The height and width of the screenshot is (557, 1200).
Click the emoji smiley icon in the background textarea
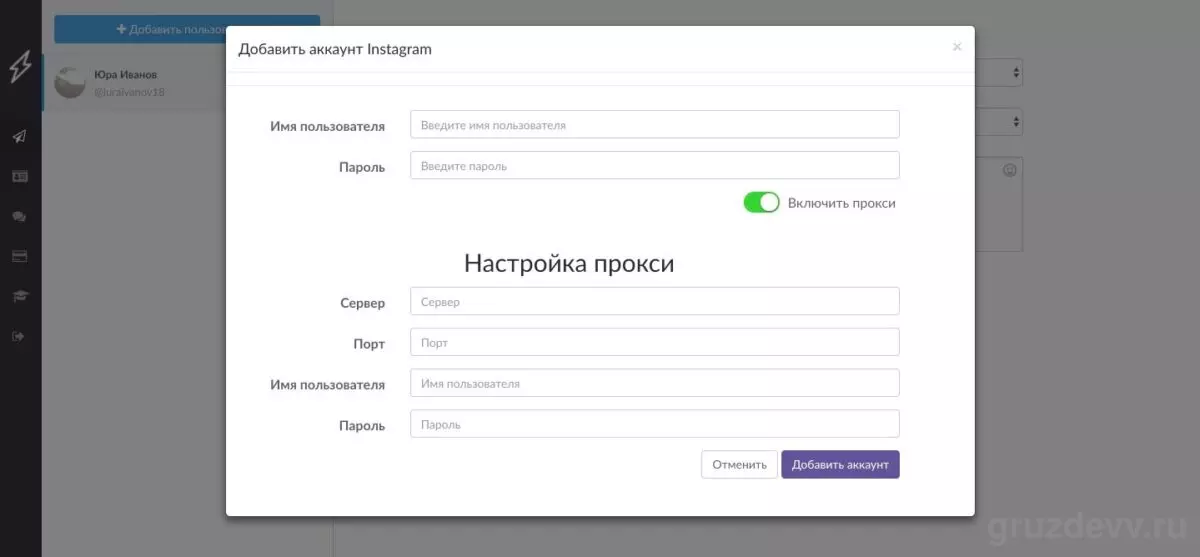coord(1009,171)
